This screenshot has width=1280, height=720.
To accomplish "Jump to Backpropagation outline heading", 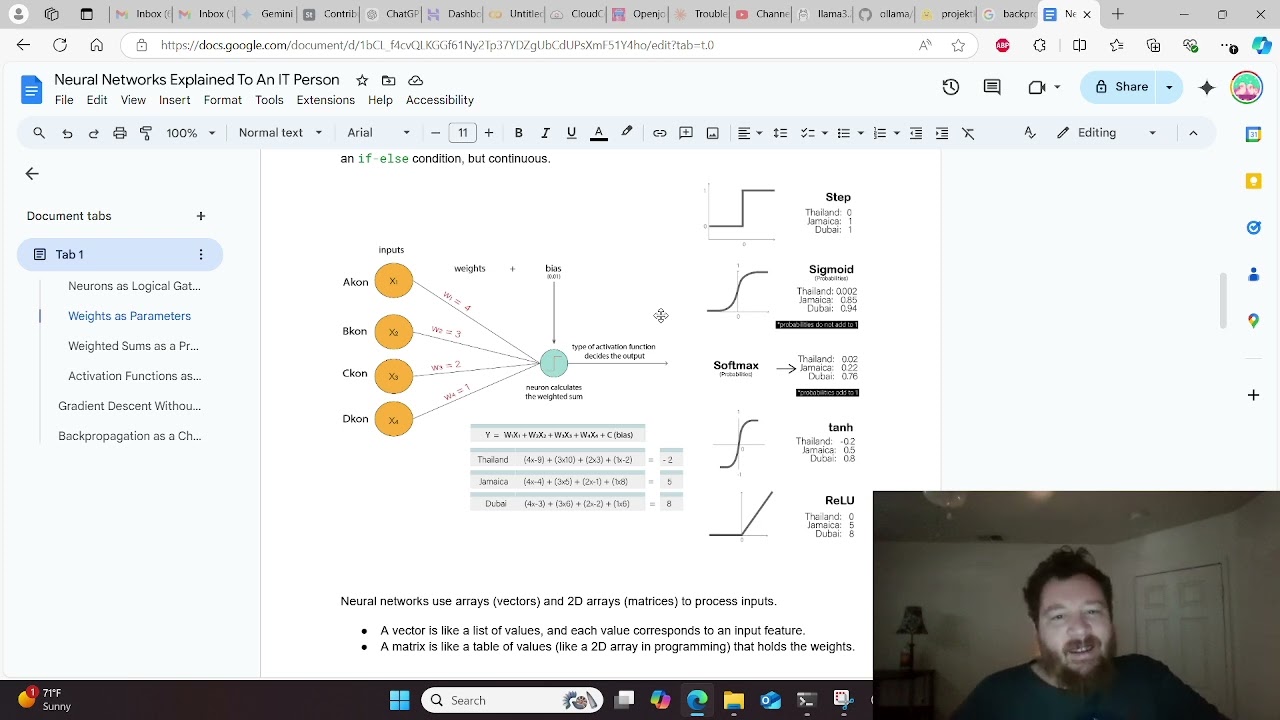I will tap(129, 436).
